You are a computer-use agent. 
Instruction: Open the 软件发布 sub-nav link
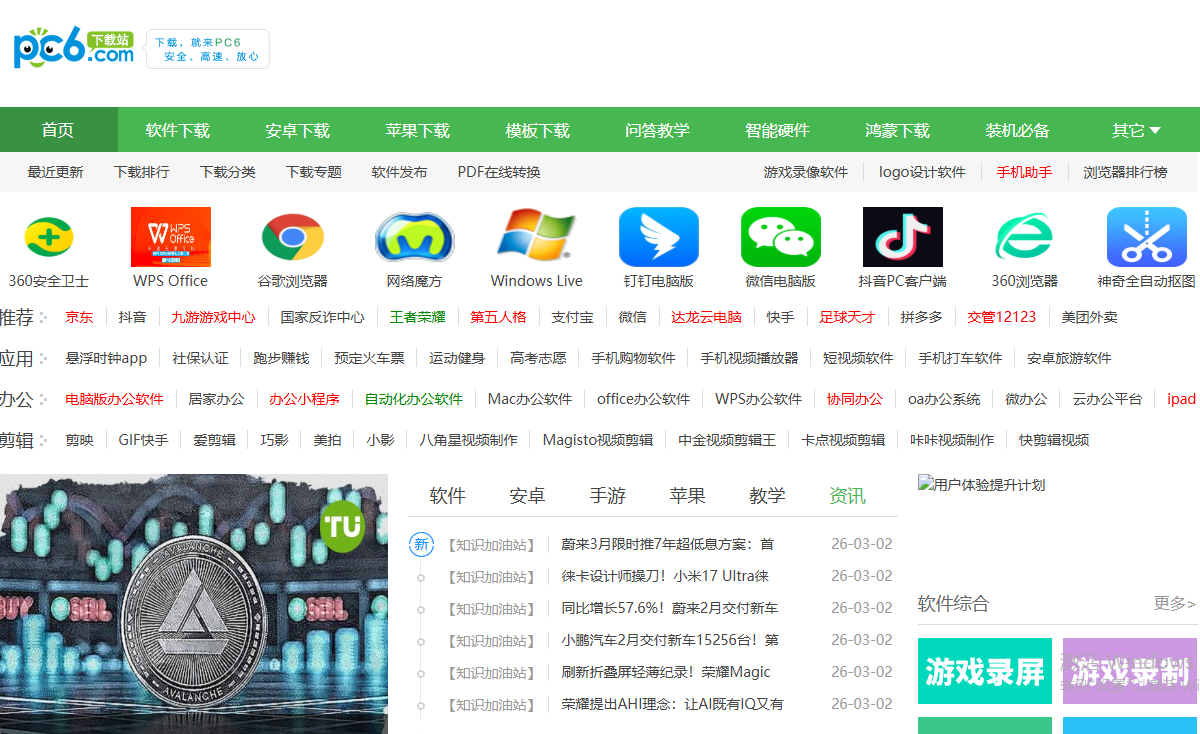400,172
